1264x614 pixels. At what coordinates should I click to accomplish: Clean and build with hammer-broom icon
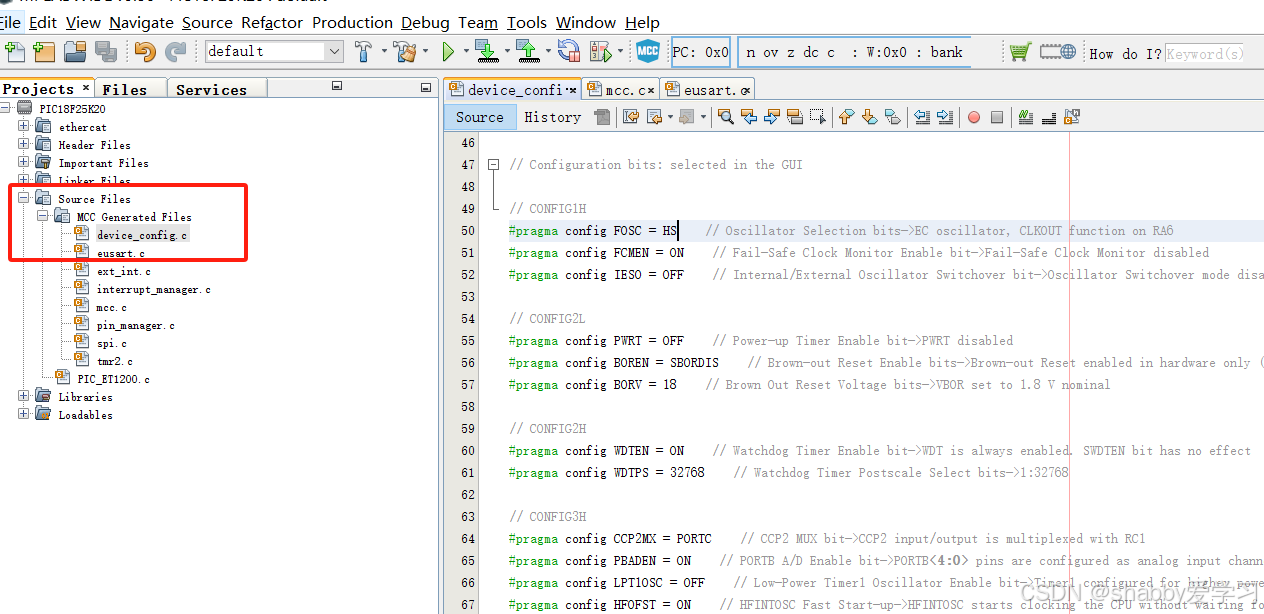tap(404, 51)
